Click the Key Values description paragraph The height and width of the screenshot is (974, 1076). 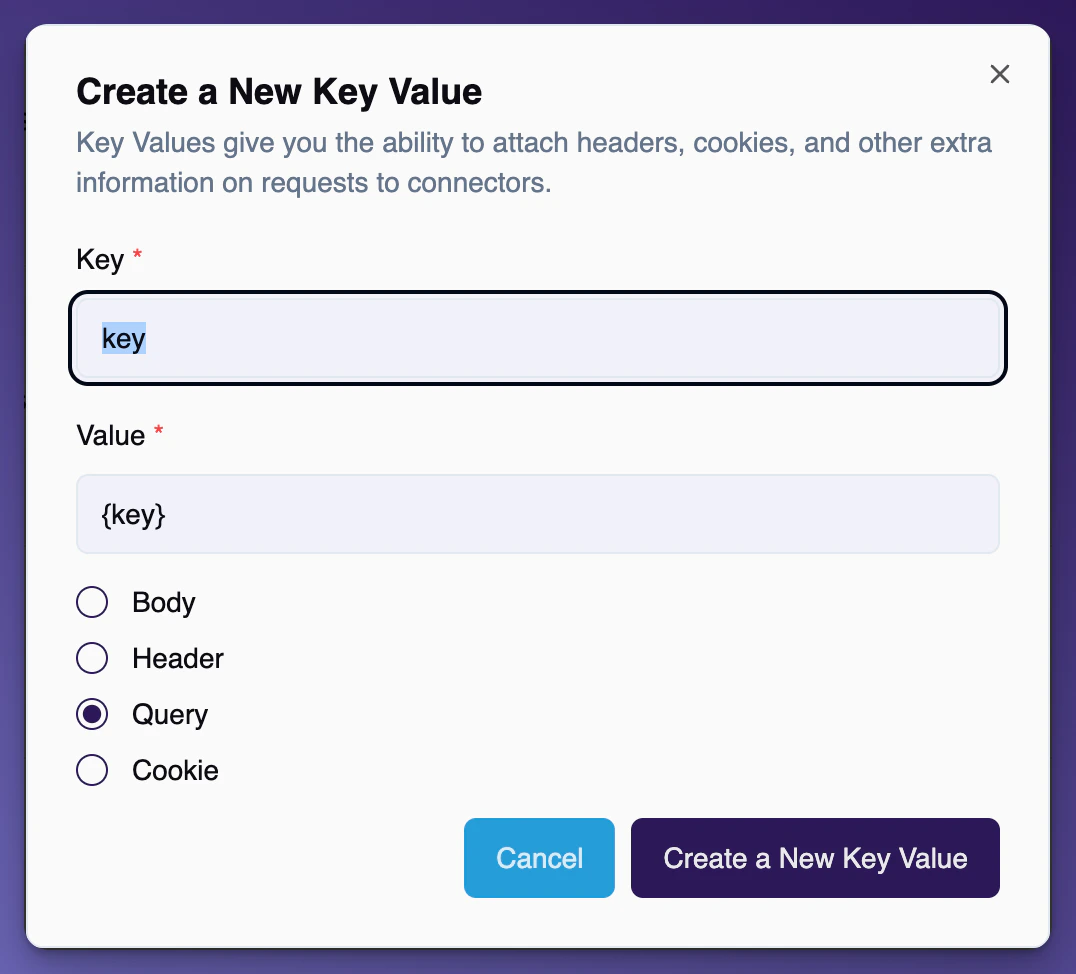pyautogui.click(x=534, y=163)
